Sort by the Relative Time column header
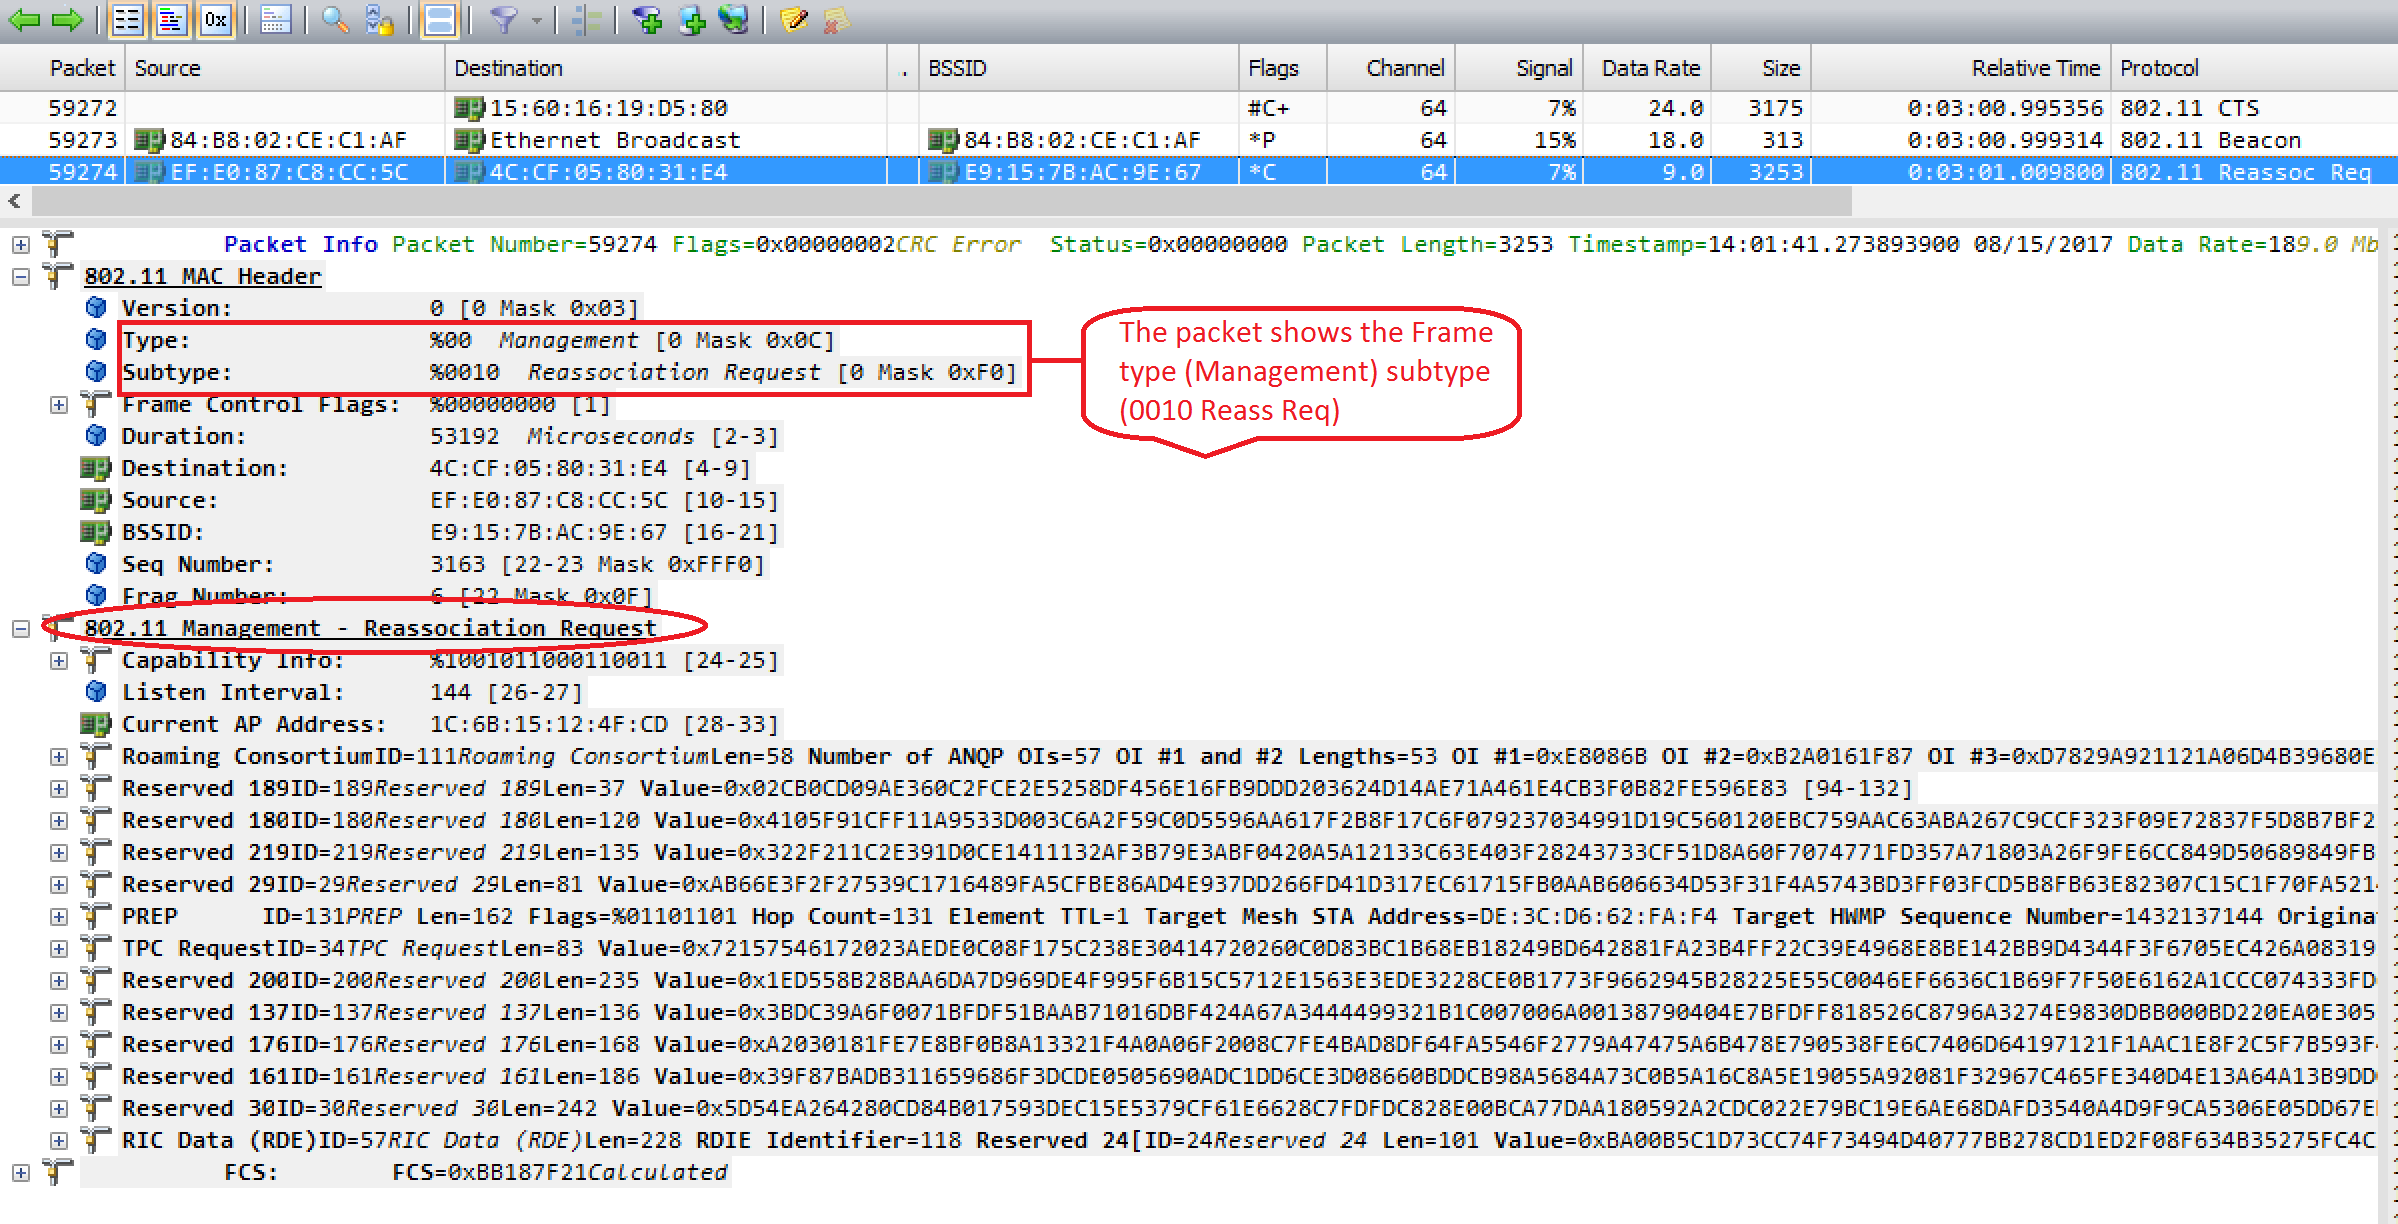2398x1224 pixels. (2034, 67)
